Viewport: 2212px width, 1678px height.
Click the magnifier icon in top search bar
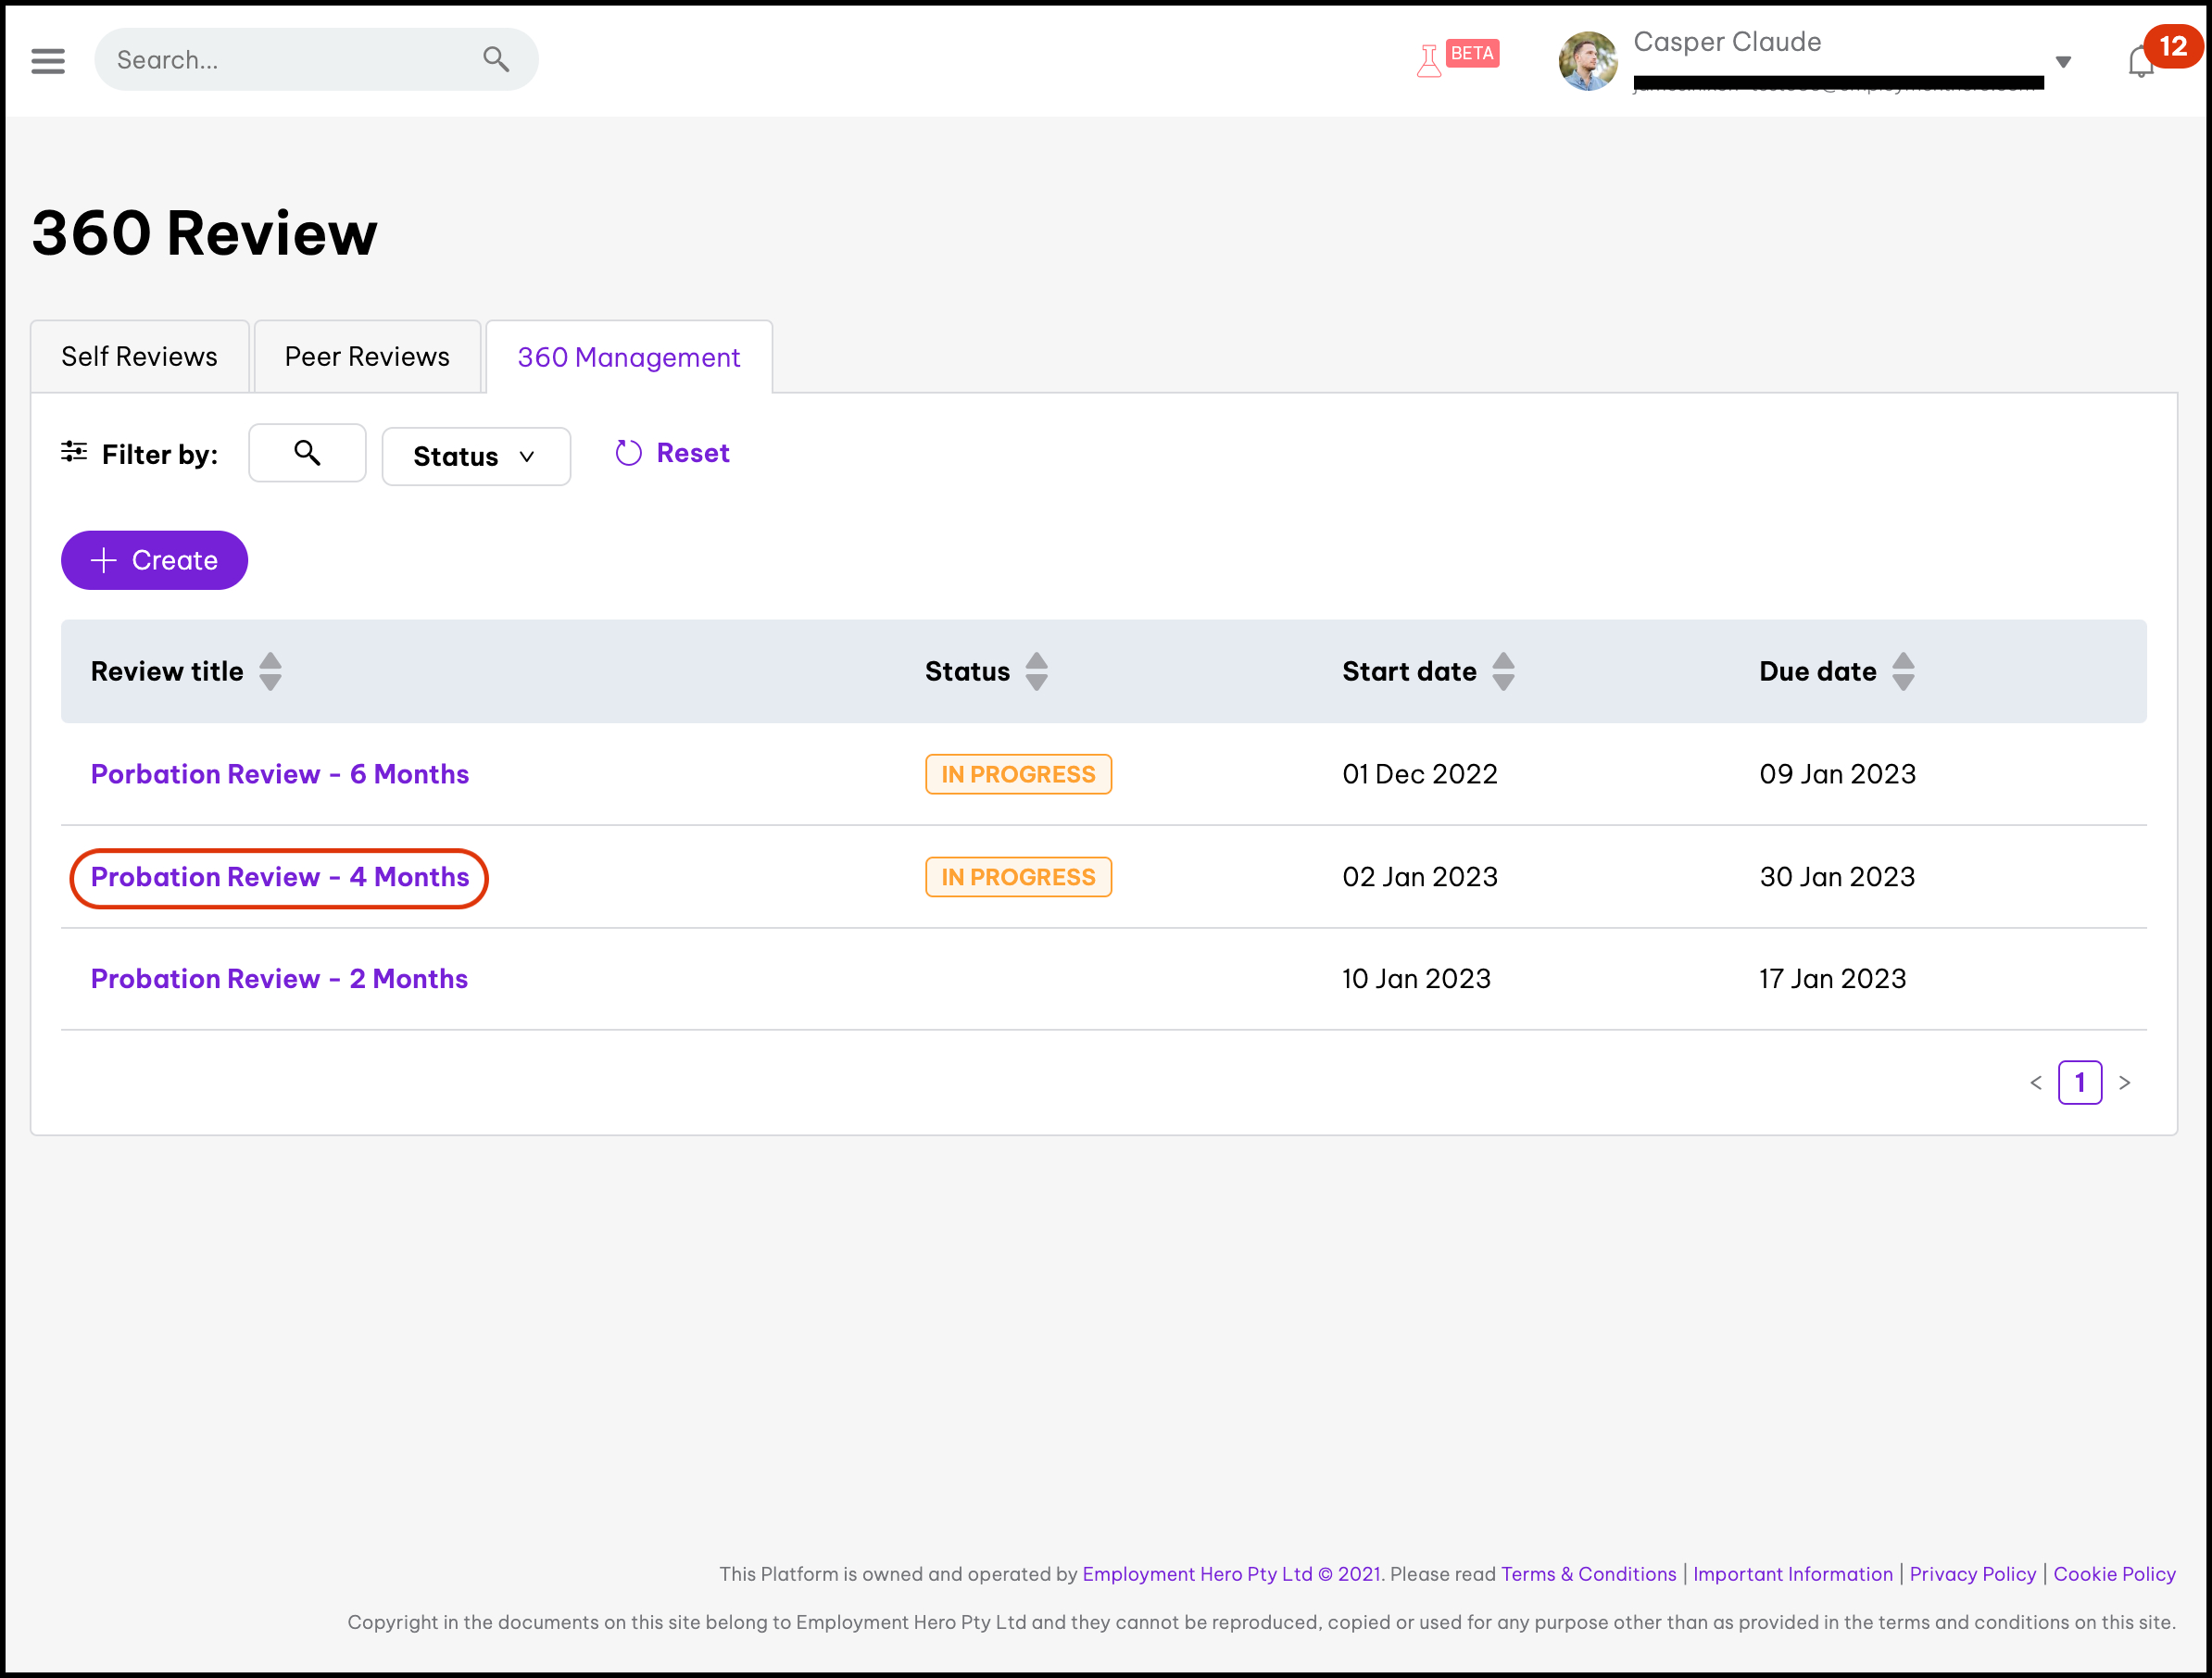tap(496, 60)
